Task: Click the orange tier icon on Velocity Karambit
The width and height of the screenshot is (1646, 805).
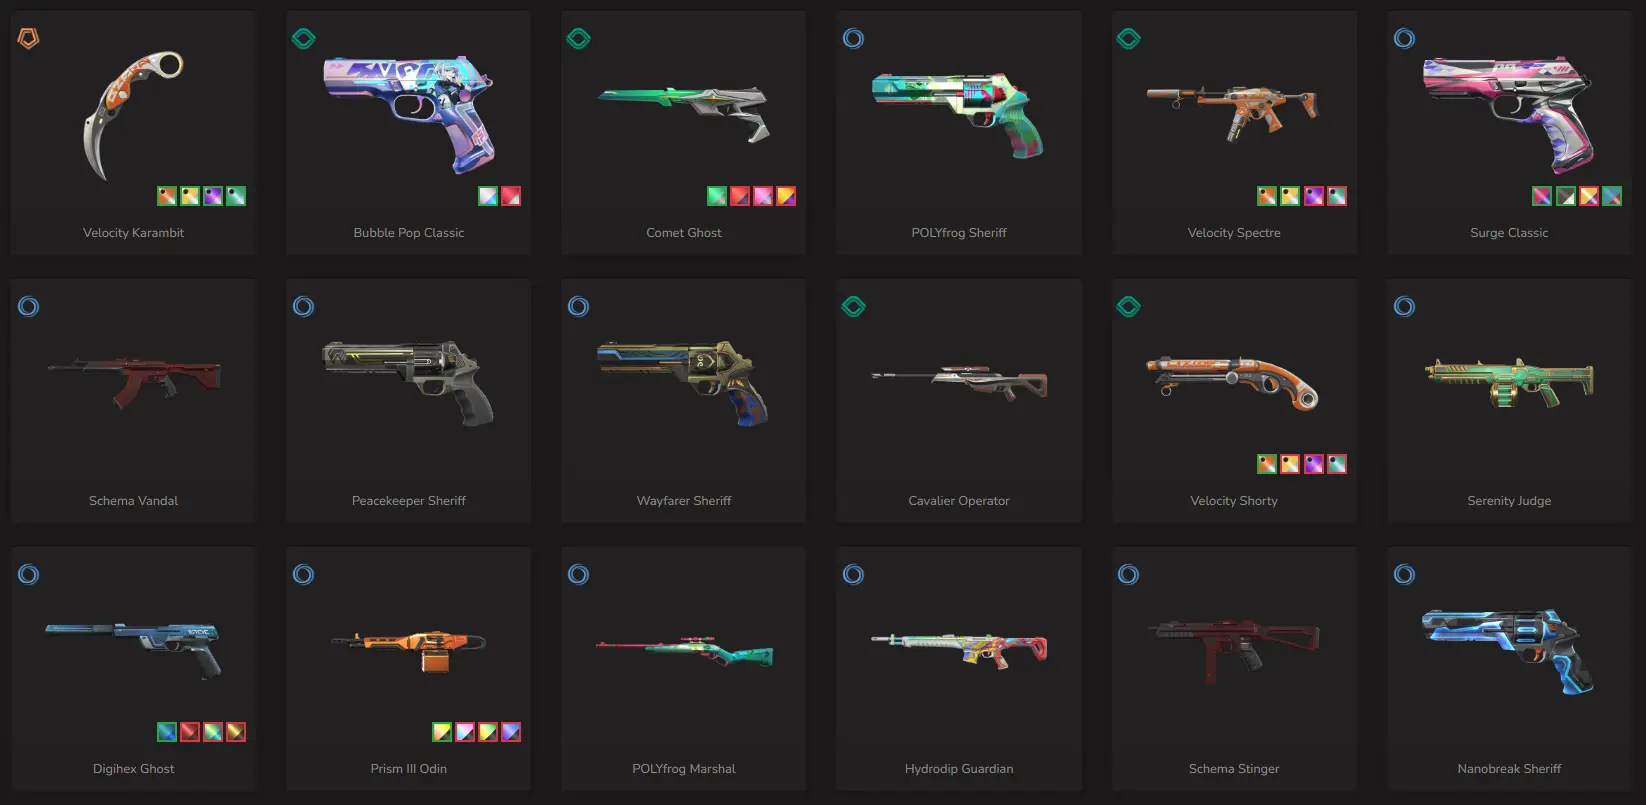Action: [29, 39]
